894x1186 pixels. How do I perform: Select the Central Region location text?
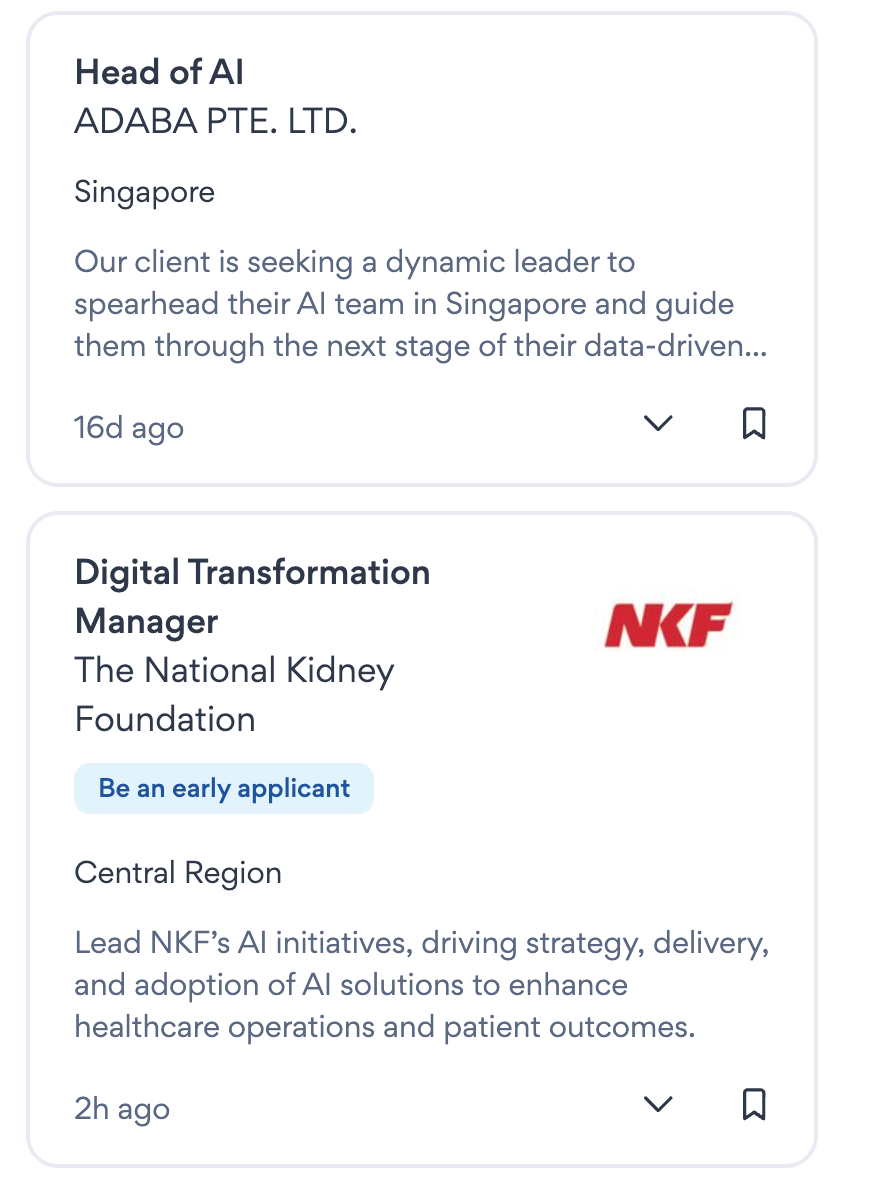pyautogui.click(x=178, y=873)
